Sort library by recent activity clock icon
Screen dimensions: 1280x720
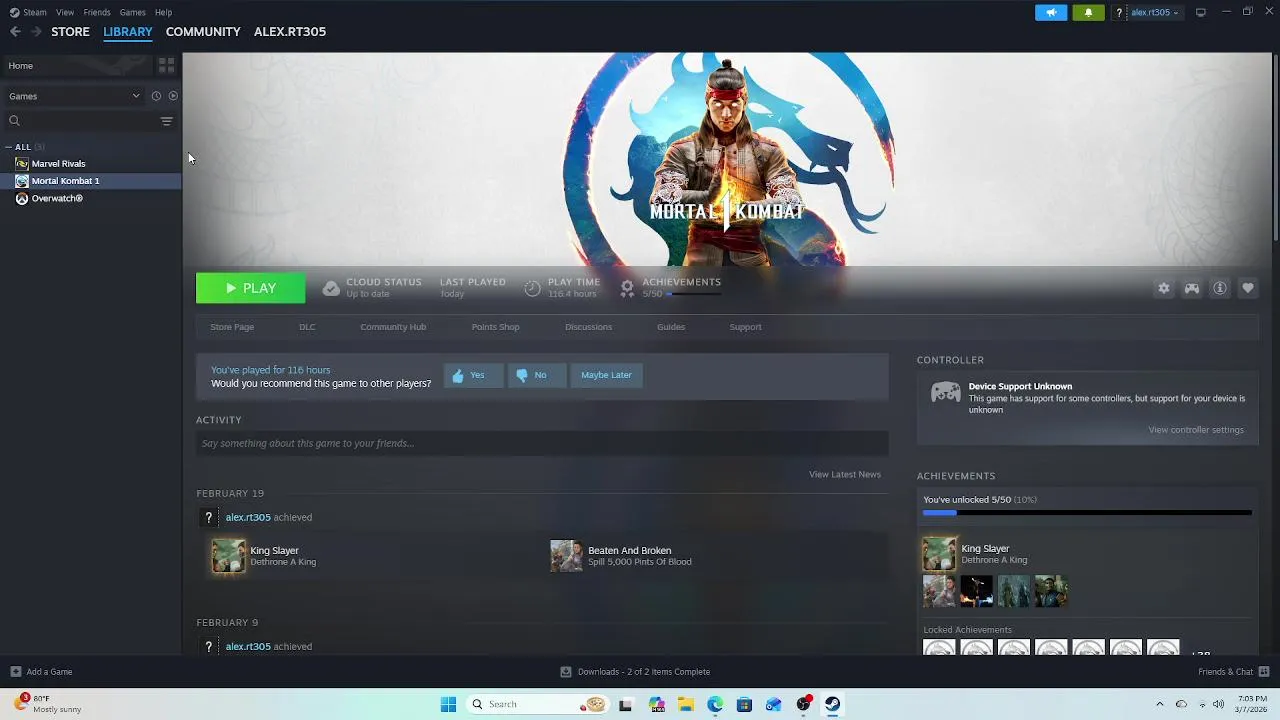(156, 96)
